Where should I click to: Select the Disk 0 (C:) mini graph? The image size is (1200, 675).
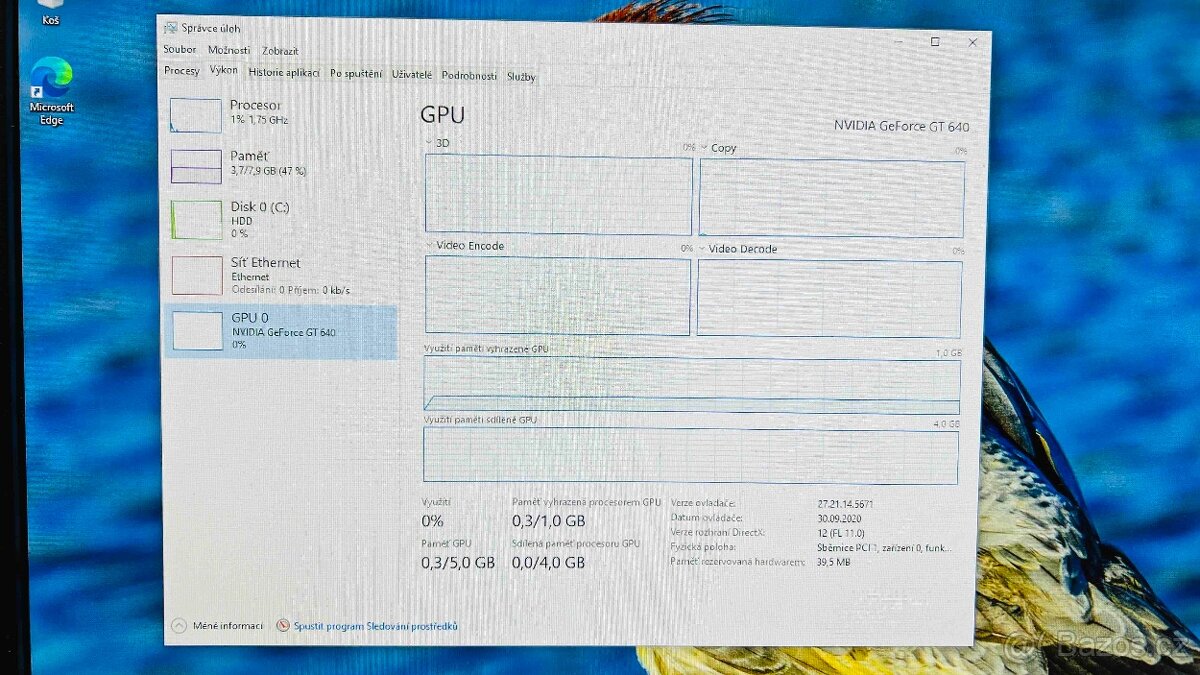196,220
